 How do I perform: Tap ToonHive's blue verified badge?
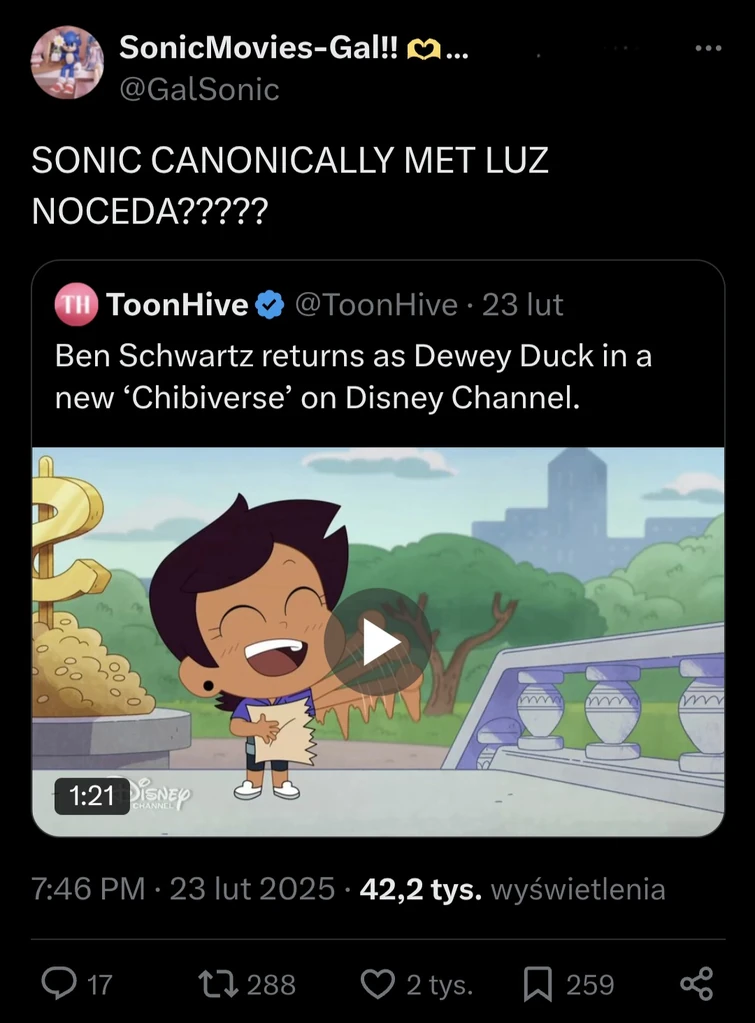coord(270,305)
